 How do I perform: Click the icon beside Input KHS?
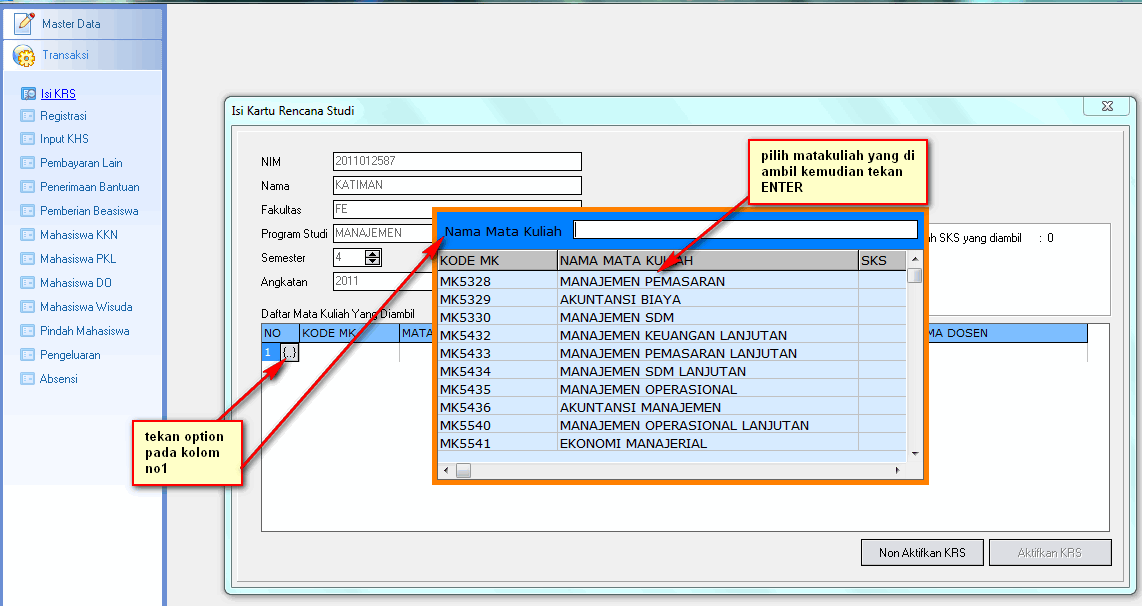(x=28, y=138)
